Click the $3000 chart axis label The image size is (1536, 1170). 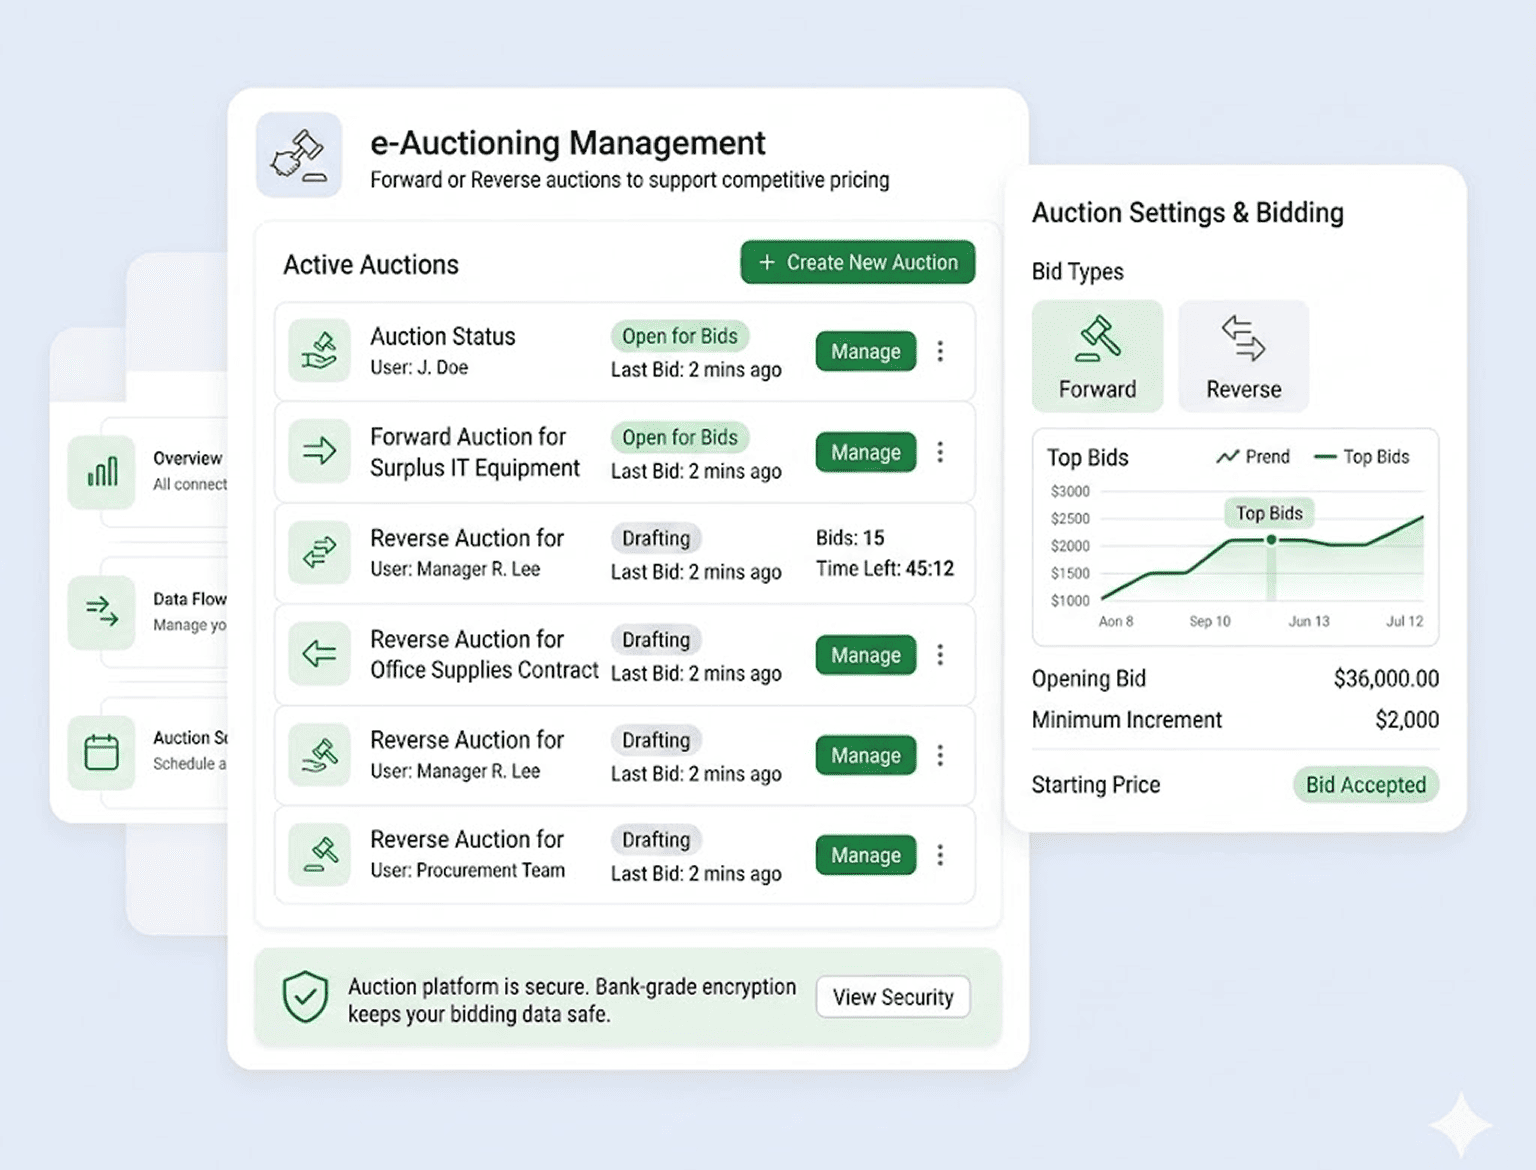click(x=1070, y=491)
